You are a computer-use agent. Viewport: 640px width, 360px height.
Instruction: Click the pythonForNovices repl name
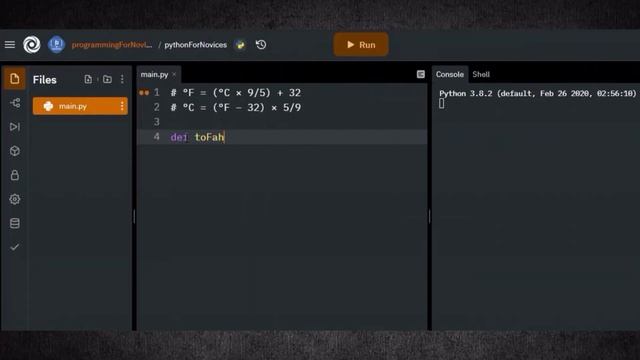pyautogui.click(x=196, y=45)
